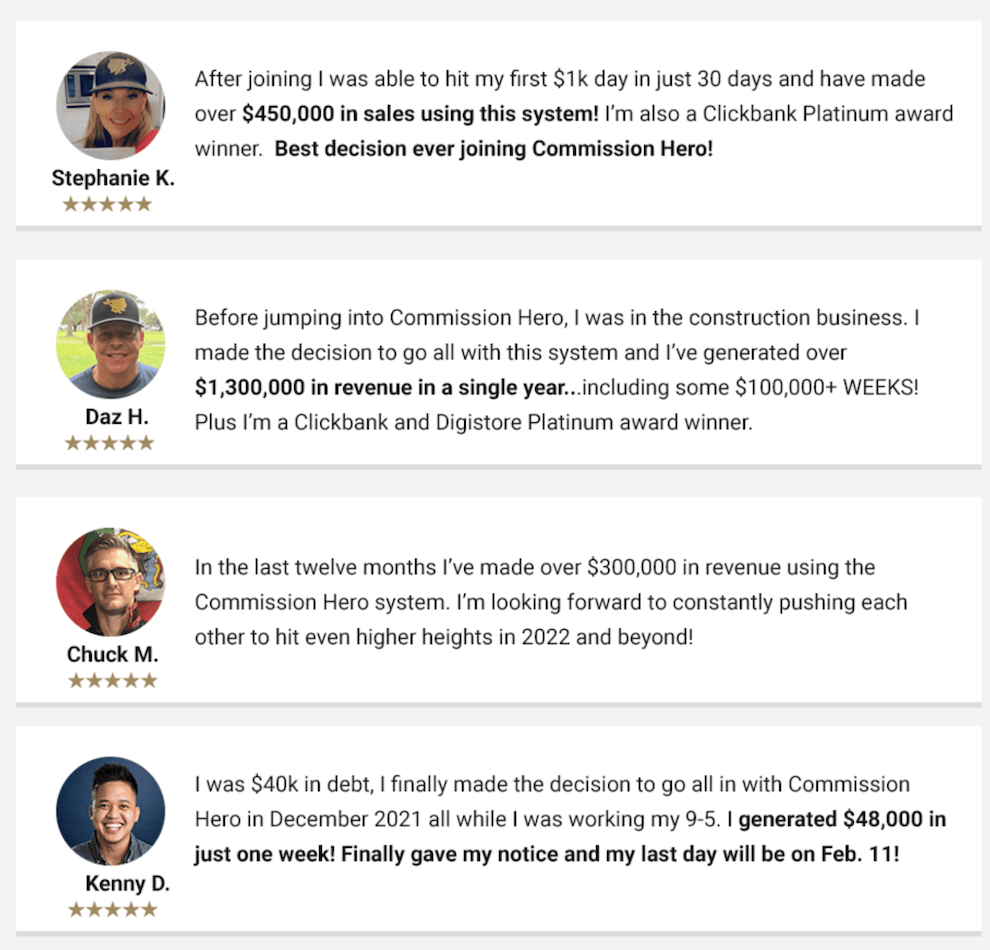The image size is (990, 950).
Task: Click the star rating under Stephanie K.
Action: click(107, 204)
